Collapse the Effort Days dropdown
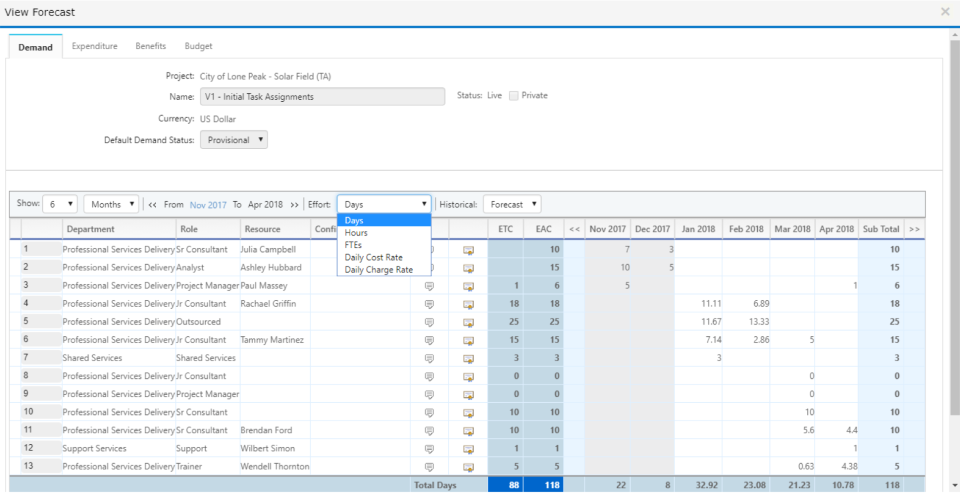This screenshot has height=498, width=960. [384, 204]
